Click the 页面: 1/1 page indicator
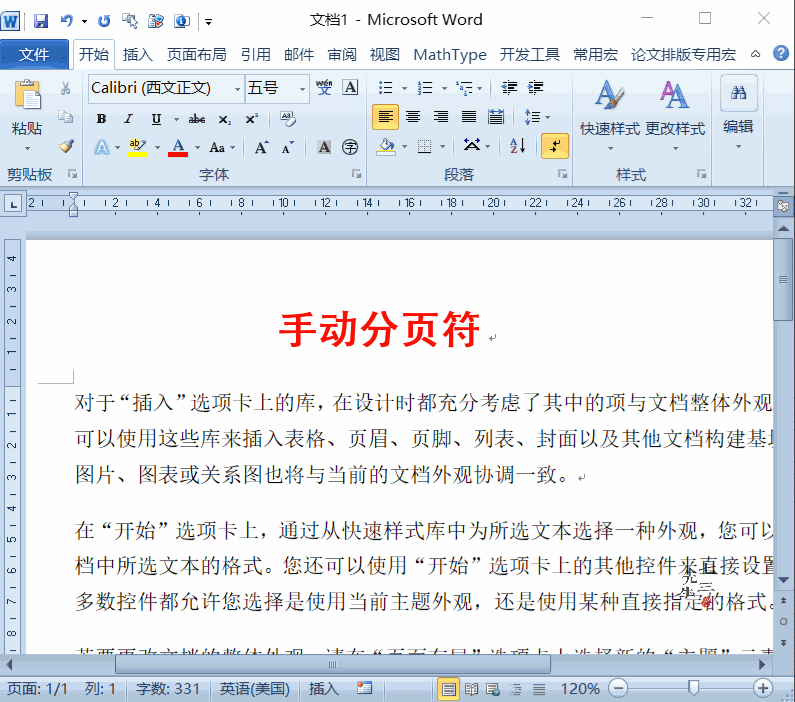Viewport: 795px width, 702px height. (x=37, y=688)
